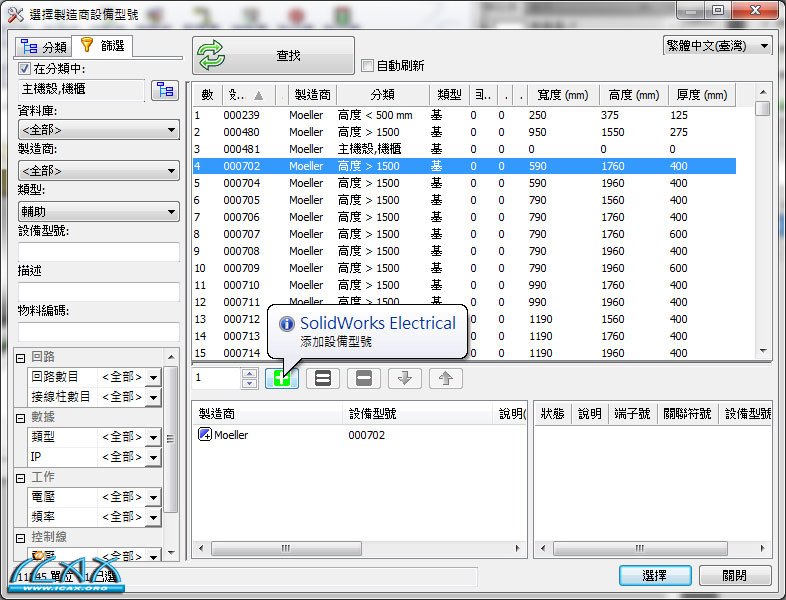Click the remove part minus button
This screenshot has width=786, height=600.
point(364,378)
